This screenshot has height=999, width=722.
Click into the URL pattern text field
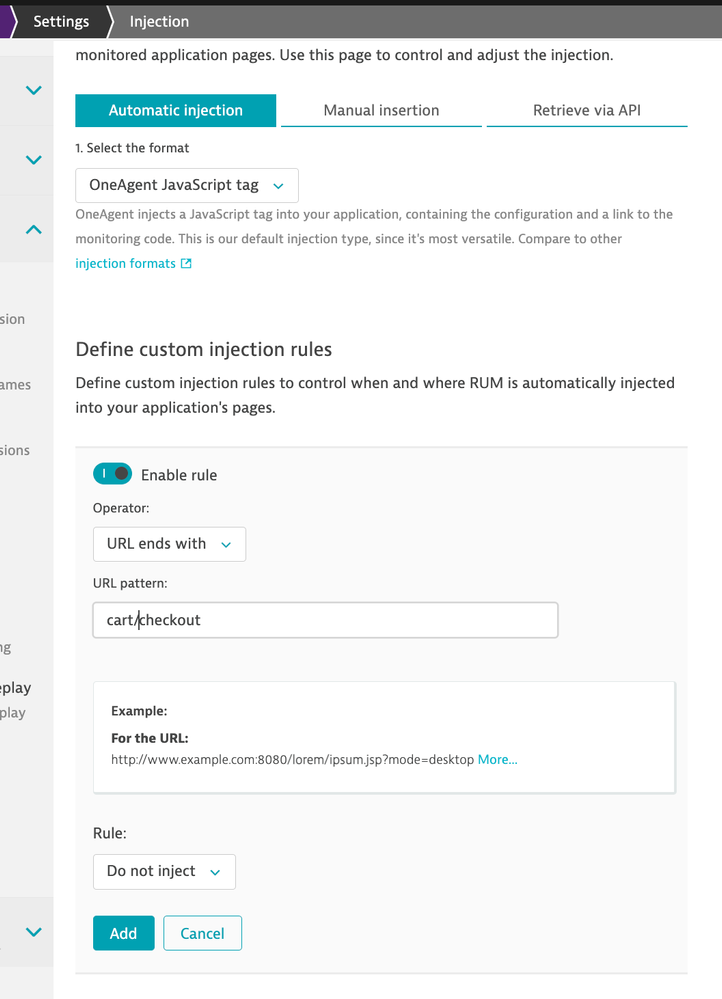325,620
